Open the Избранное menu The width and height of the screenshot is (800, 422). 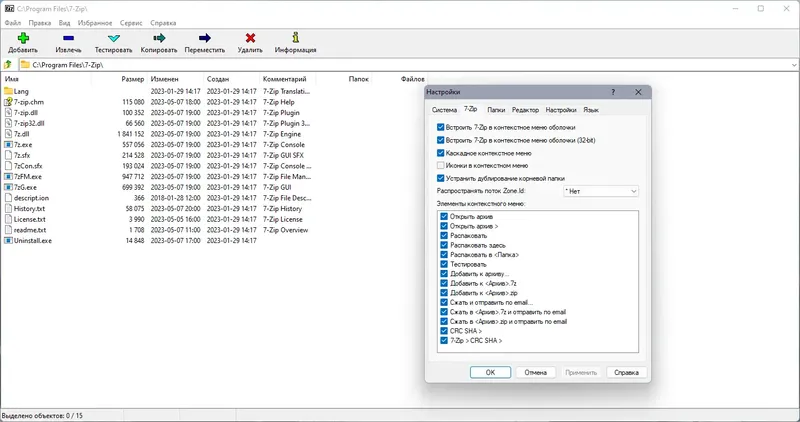point(95,23)
